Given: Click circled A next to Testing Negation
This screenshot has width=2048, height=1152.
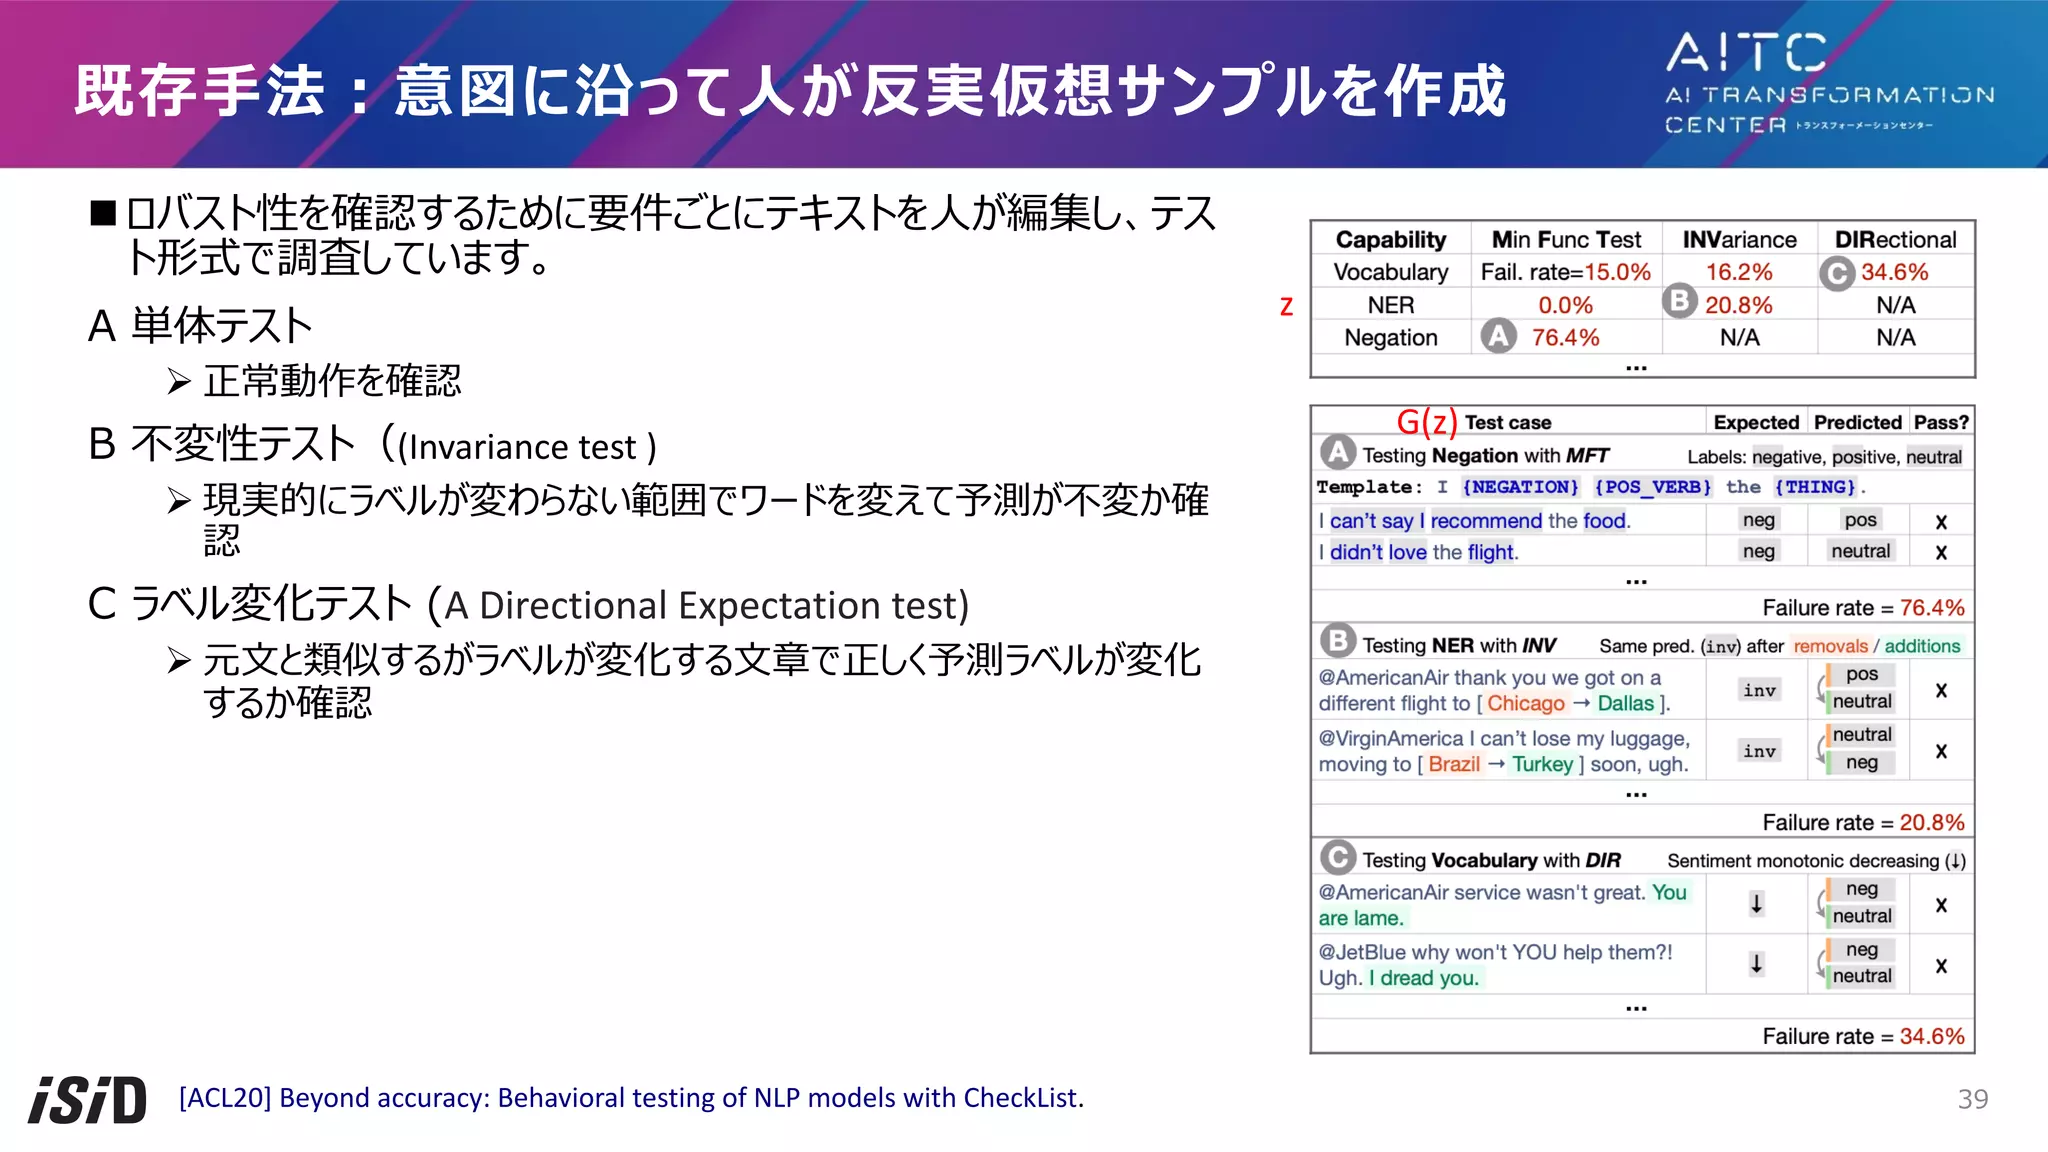Looking at the screenshot, I should [1338, 453].
